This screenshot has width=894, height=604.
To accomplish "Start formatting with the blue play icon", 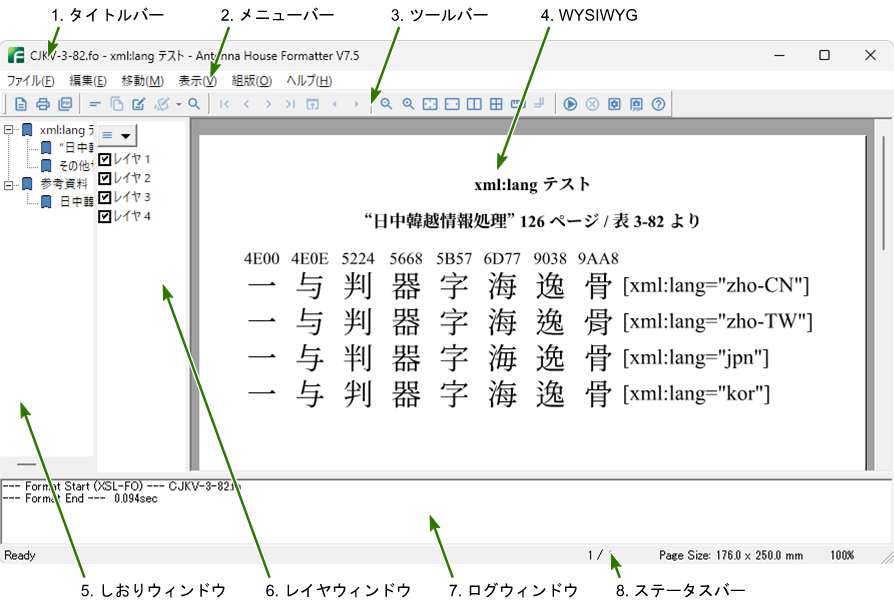I will point(570,103).
